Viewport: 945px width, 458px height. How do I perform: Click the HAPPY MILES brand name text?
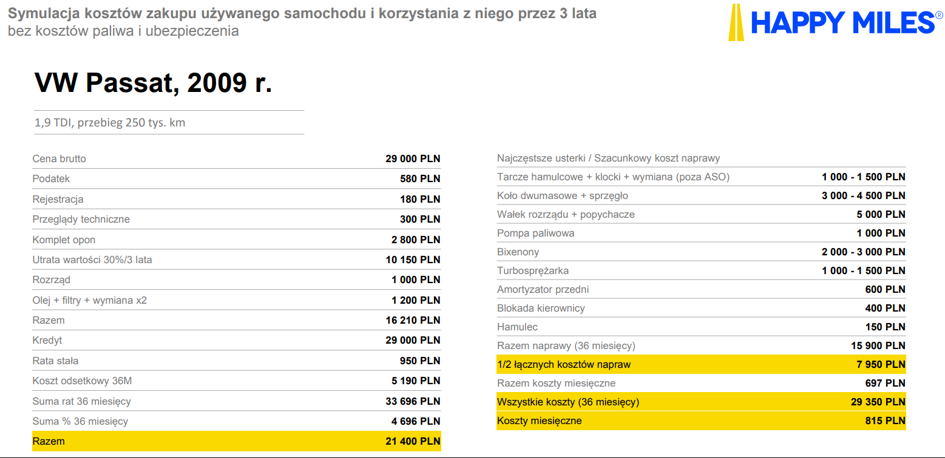(845, 22)
